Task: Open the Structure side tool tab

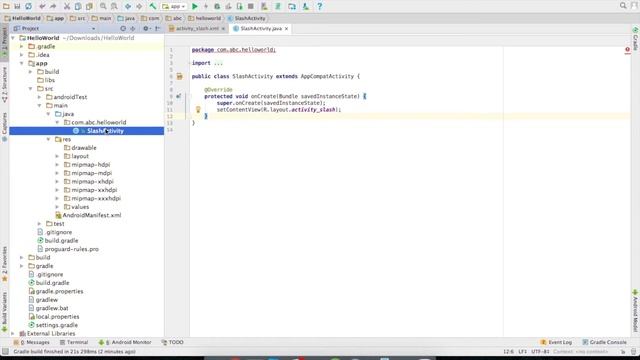Action: (x=4, y=84)
